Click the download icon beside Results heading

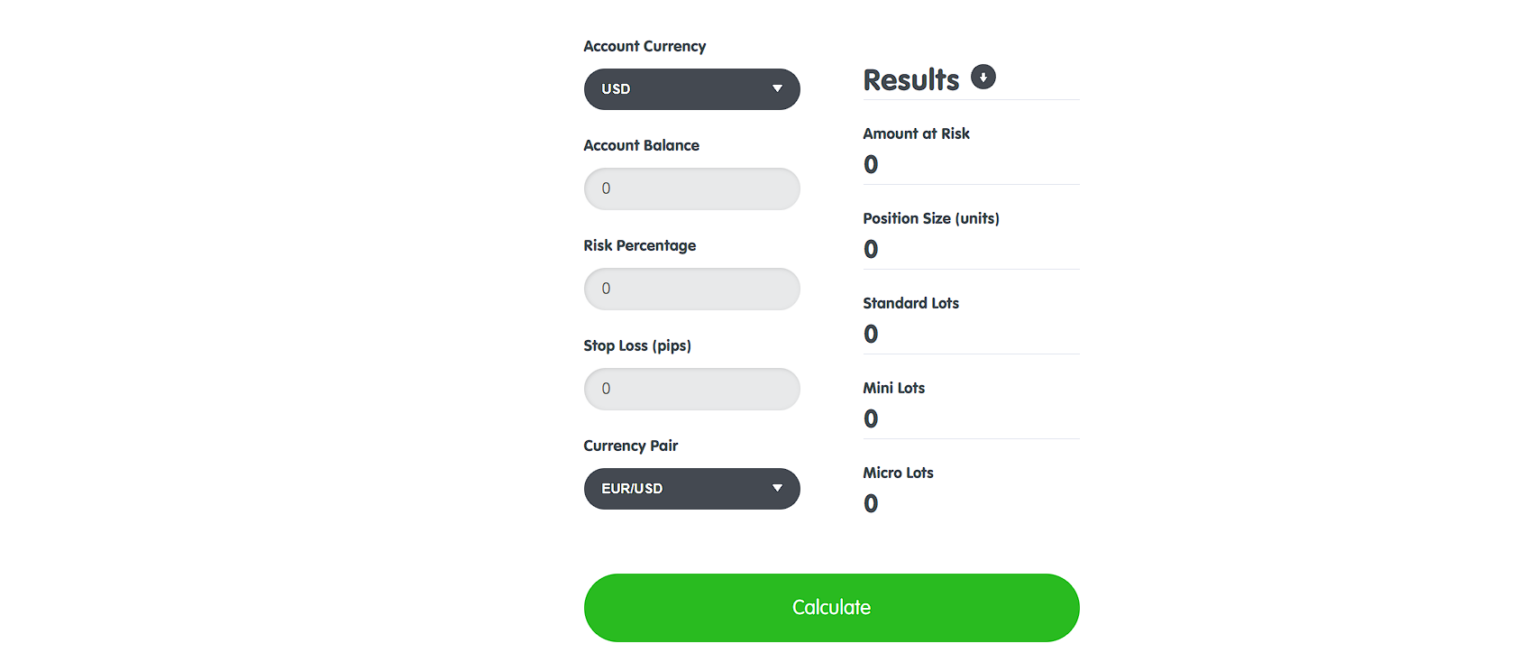(982, 77)
